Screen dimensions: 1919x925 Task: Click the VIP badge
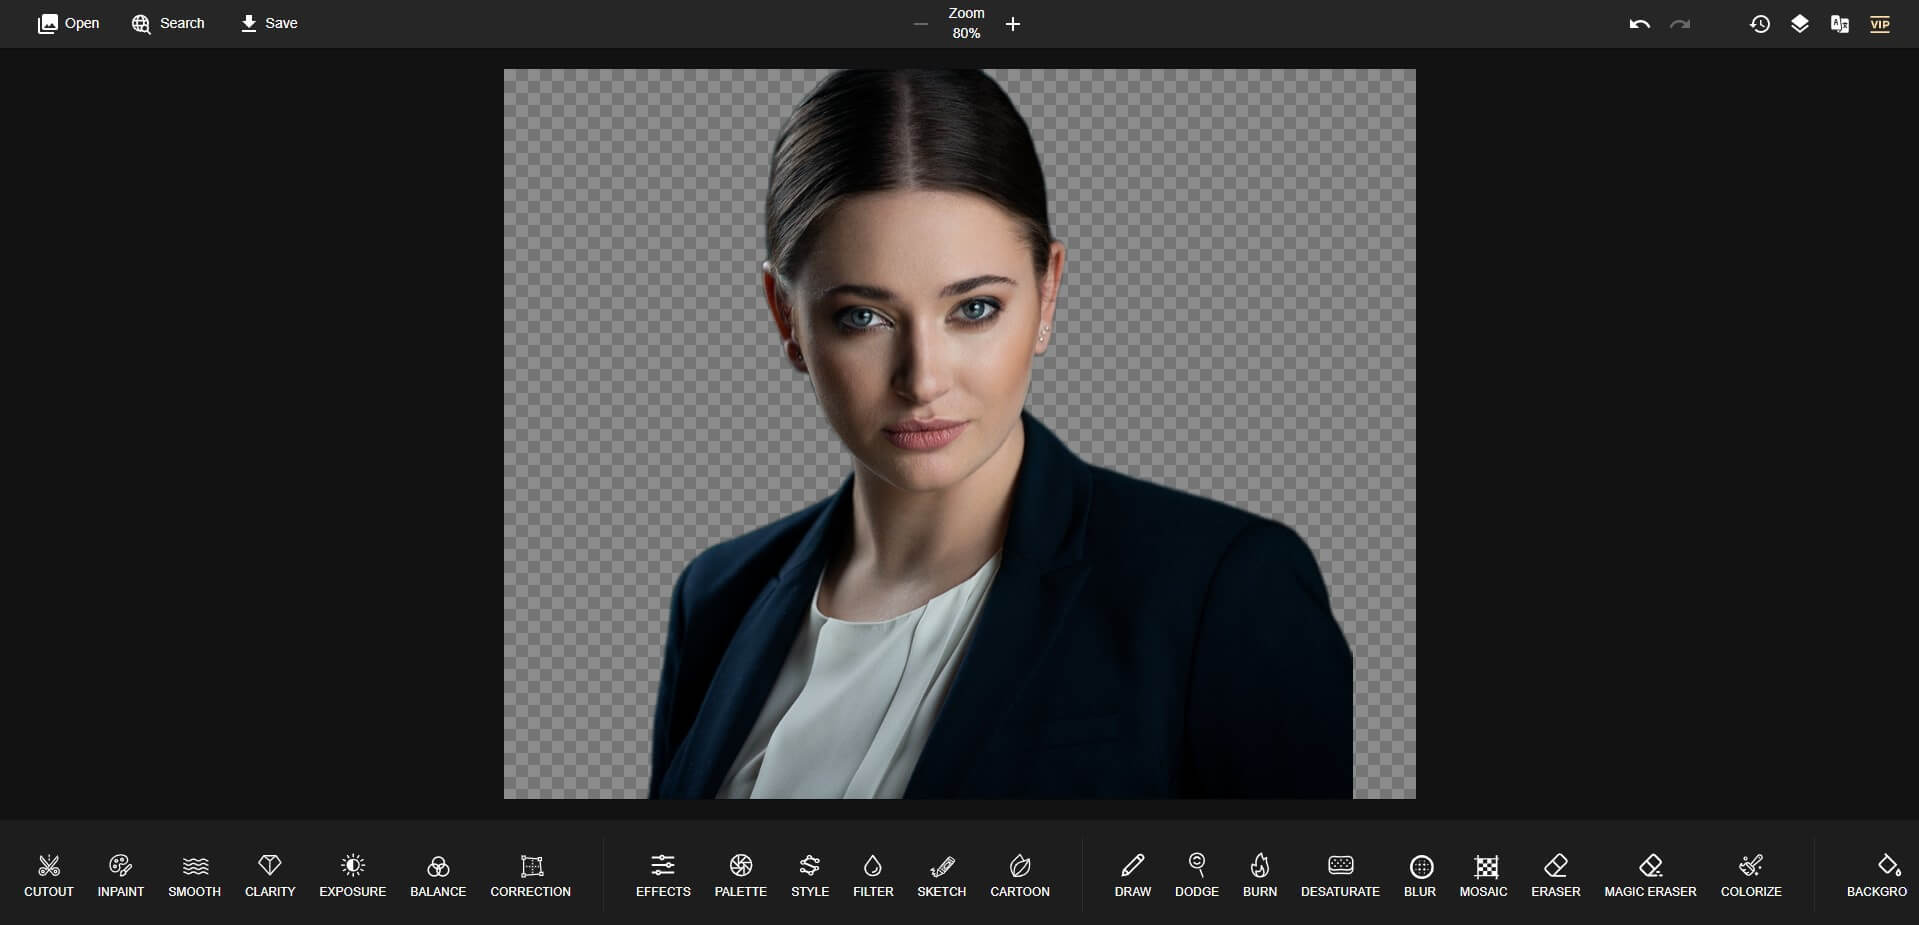pos(1880,23)
